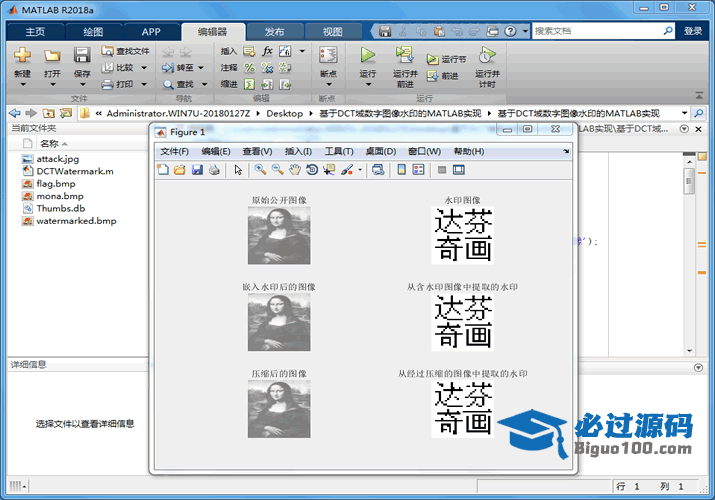Click Hide Plot Tools icon in Figure 1
Image resolution: width=715 pixels, height=500 pixels.
(x=441, y=170)
